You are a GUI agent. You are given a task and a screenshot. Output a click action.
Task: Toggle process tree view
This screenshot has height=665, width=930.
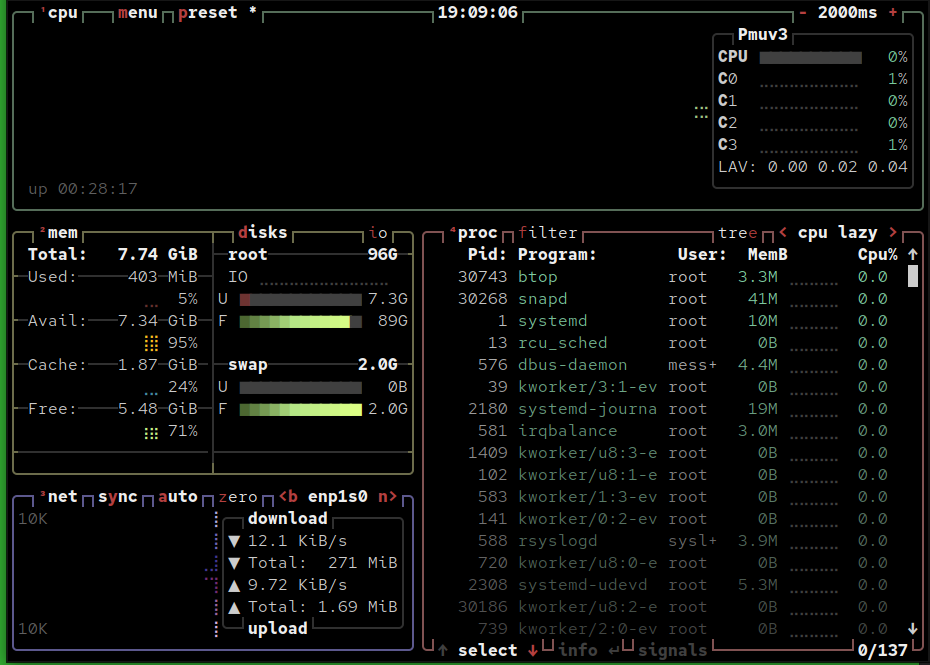(737, 233)
